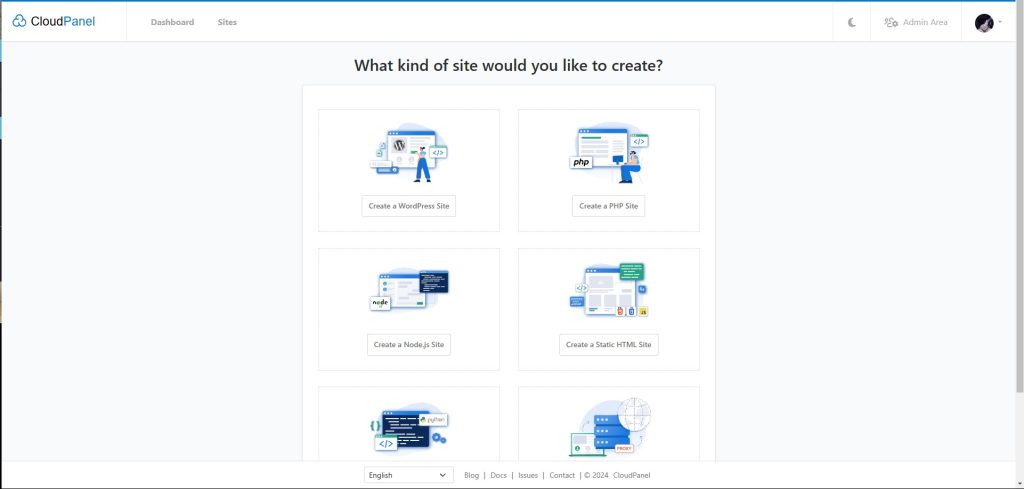
Task: Click the Admin Area users-gear icon
Action: (x=891, y=22)
